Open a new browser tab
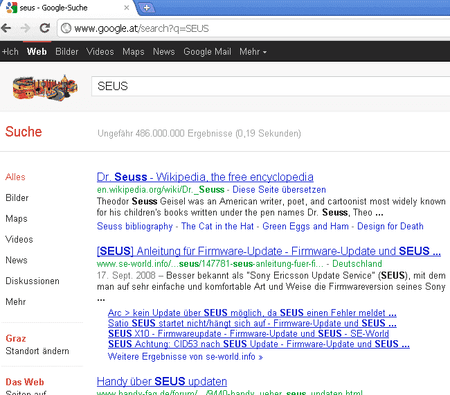 point(146,8)
